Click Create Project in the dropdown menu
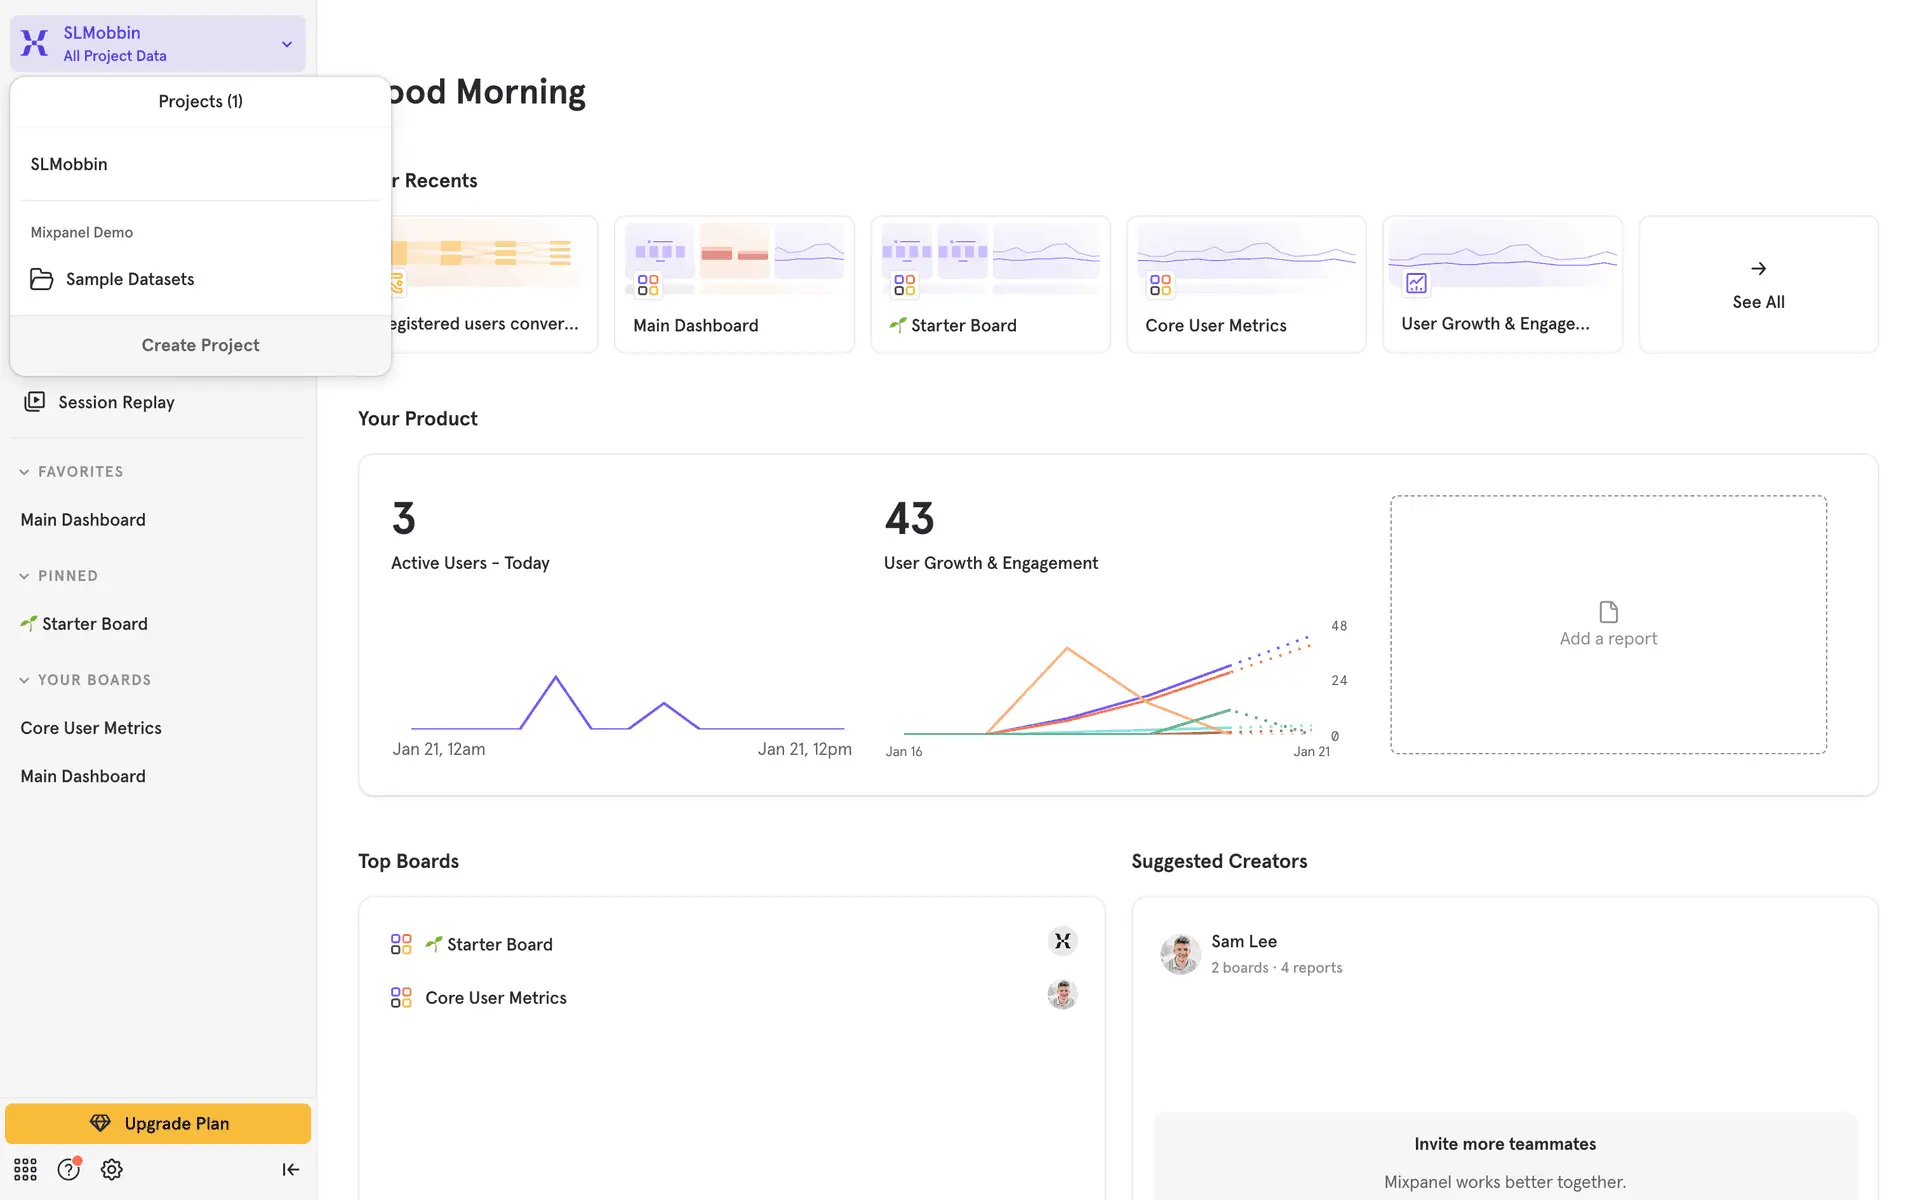The width and height of the screenshot is (1920, 1200). pos(200,345)
